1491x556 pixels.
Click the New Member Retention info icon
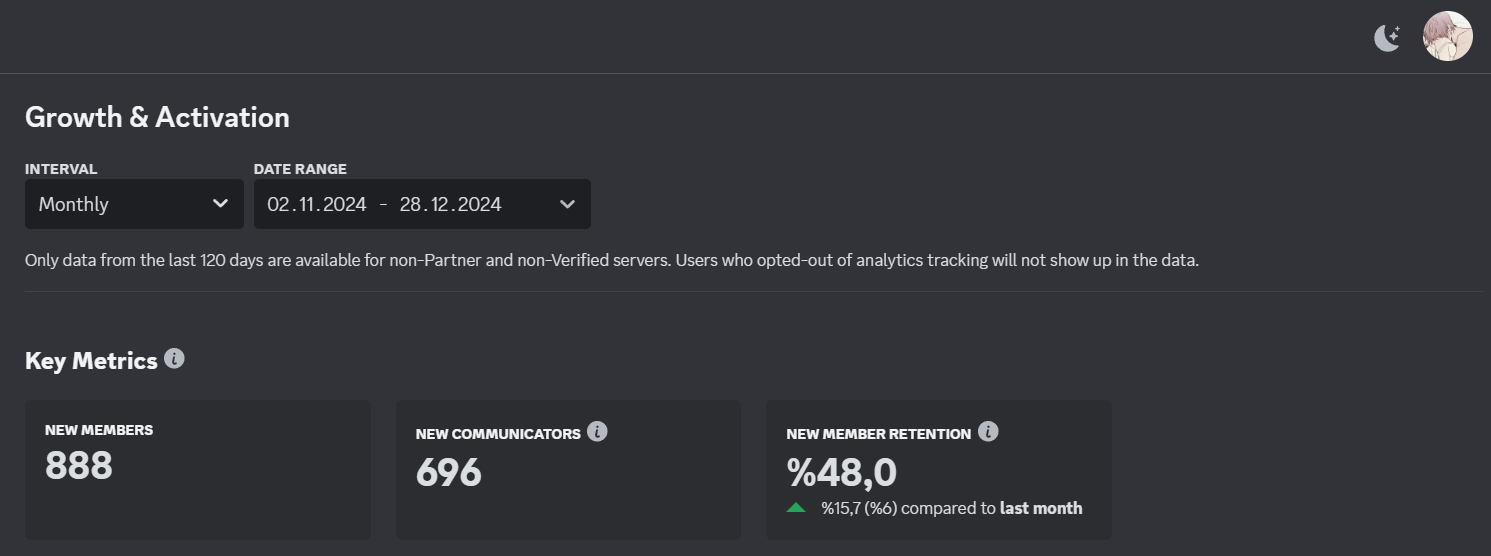[x=988, y=432]
